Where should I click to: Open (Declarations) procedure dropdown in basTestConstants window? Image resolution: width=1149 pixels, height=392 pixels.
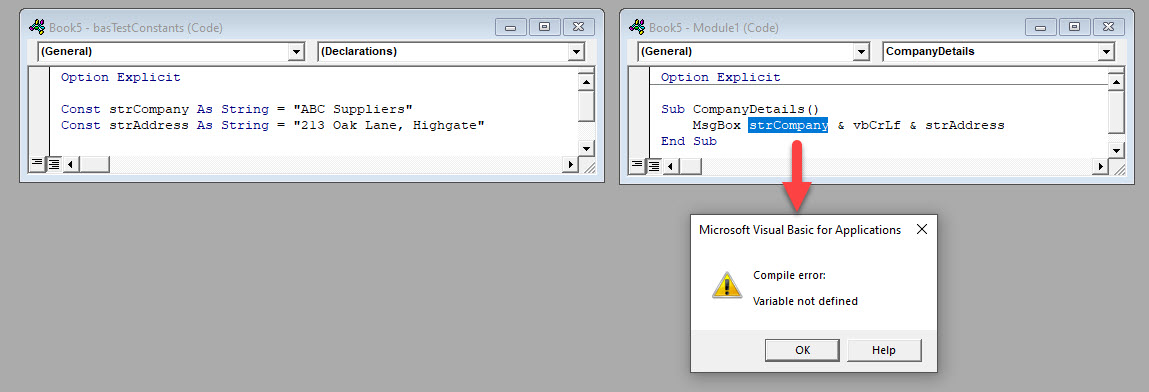[576, 52]
